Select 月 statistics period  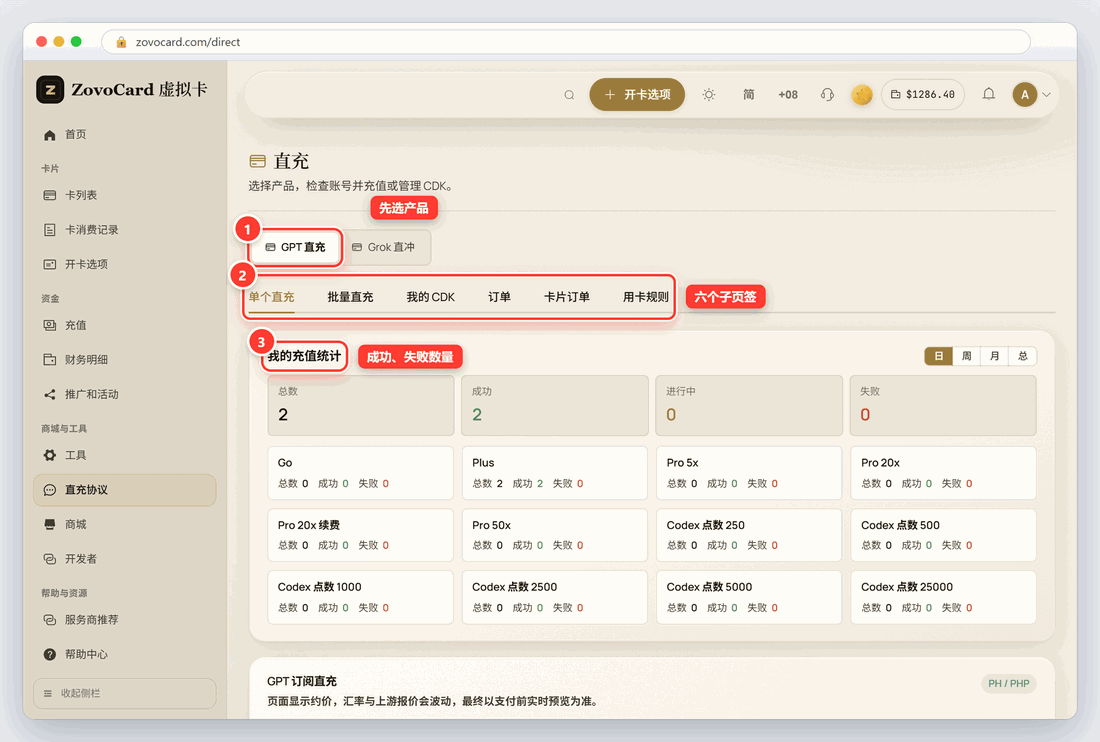point(995,356)
